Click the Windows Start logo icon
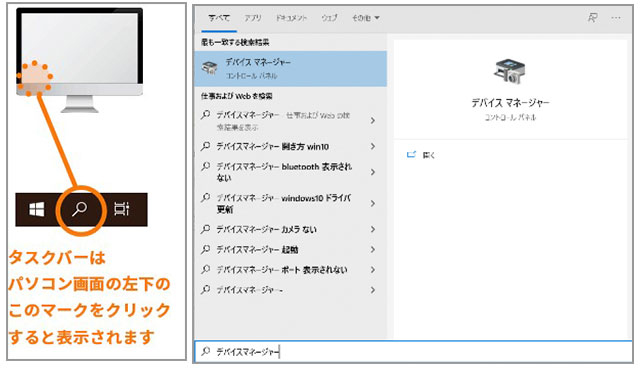 click(37, 210)
